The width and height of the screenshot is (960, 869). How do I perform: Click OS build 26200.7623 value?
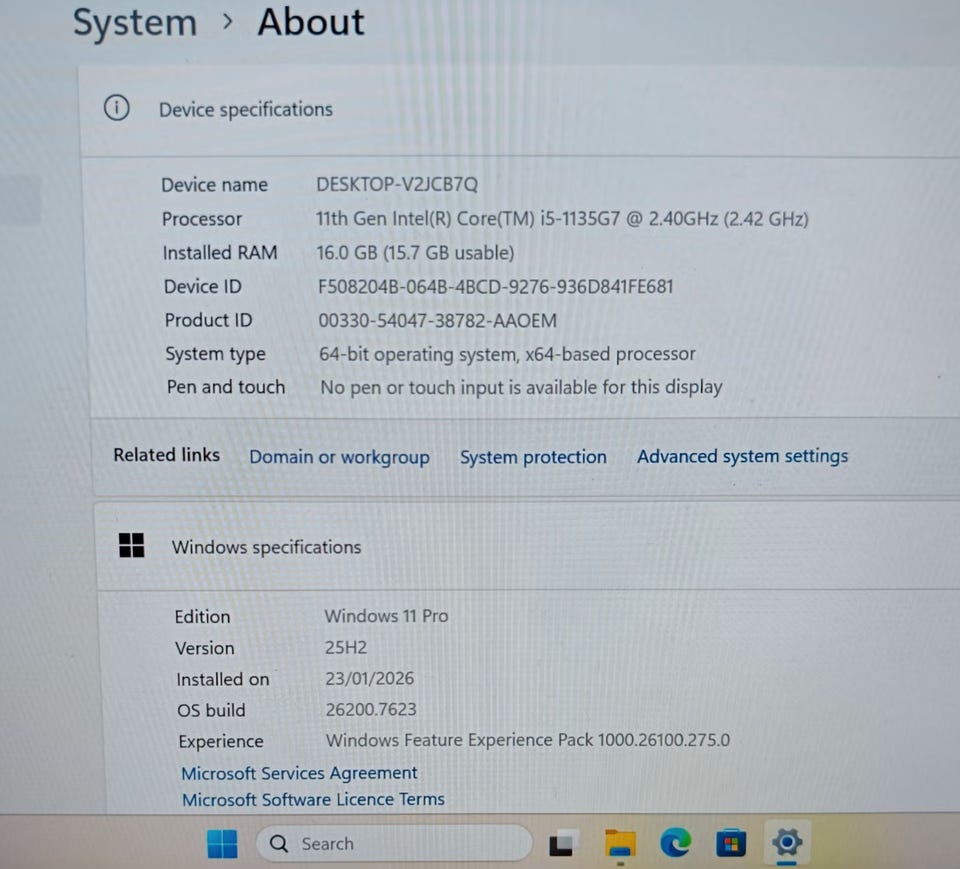click(x=371, y=709)
